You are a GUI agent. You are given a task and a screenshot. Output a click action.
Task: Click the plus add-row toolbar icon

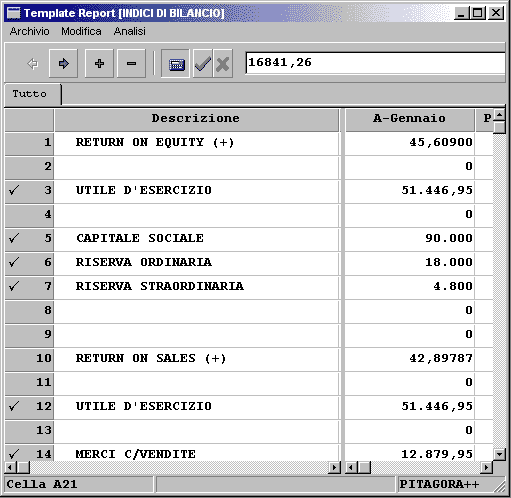[99, 63]
